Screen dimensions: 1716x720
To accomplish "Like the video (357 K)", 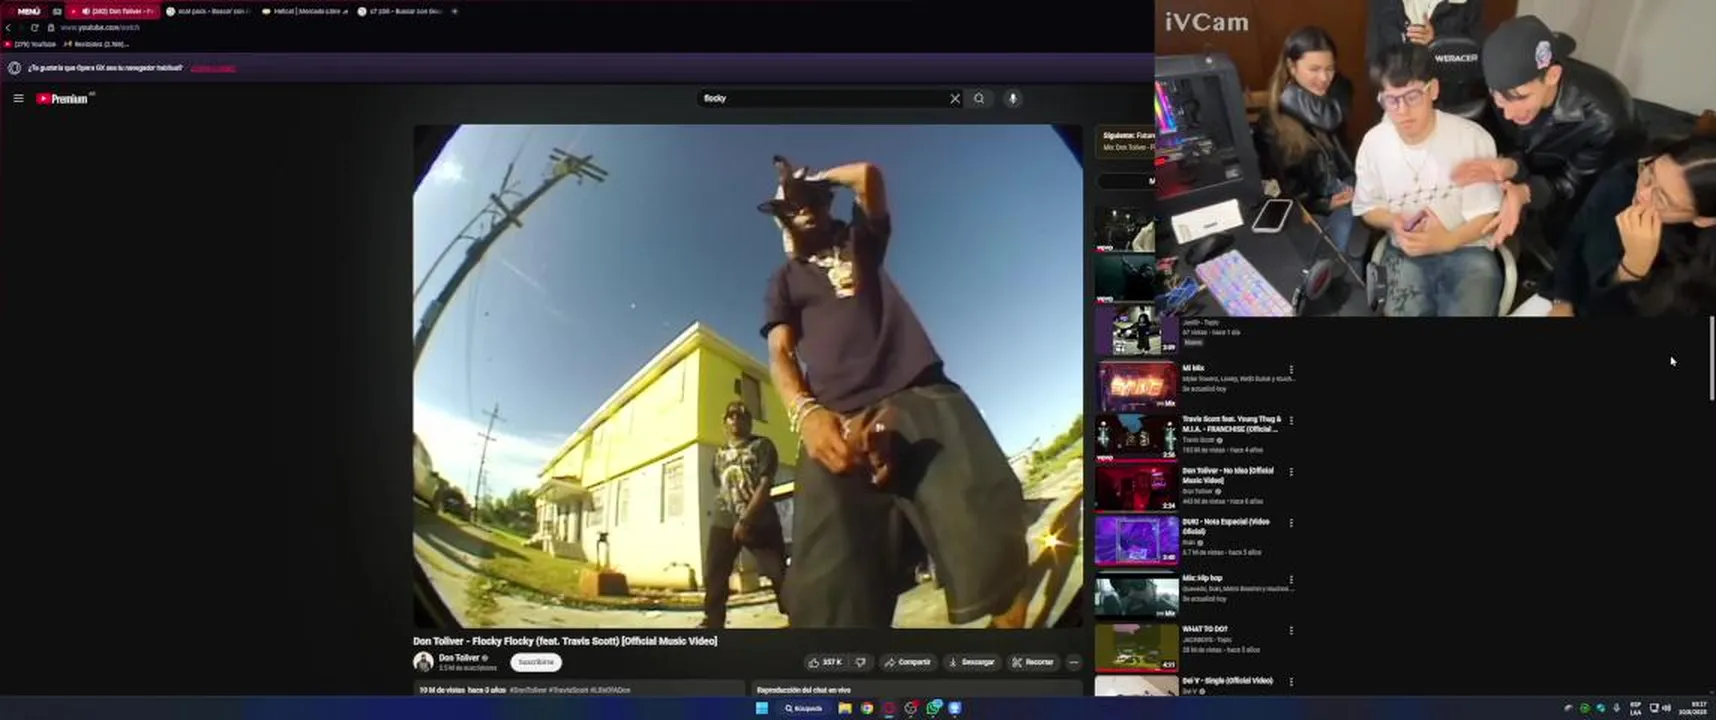I will 826,662.
